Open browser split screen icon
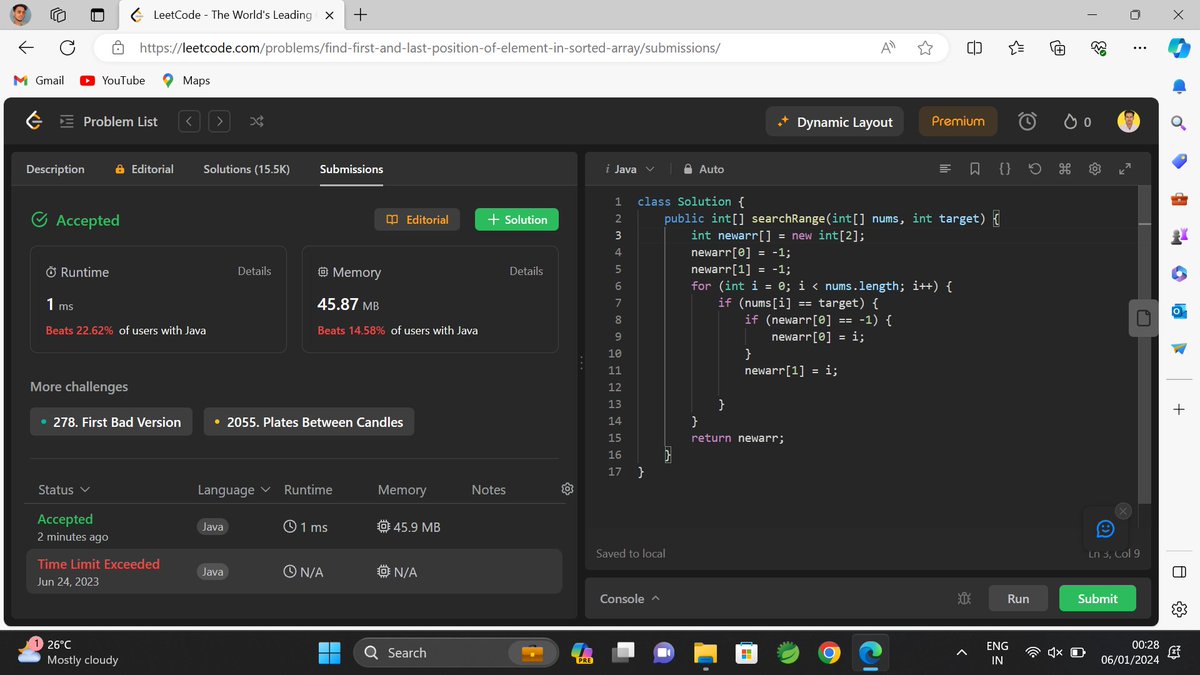Image resolution: width=1200 pixels, height=675 pixels. 975,47
